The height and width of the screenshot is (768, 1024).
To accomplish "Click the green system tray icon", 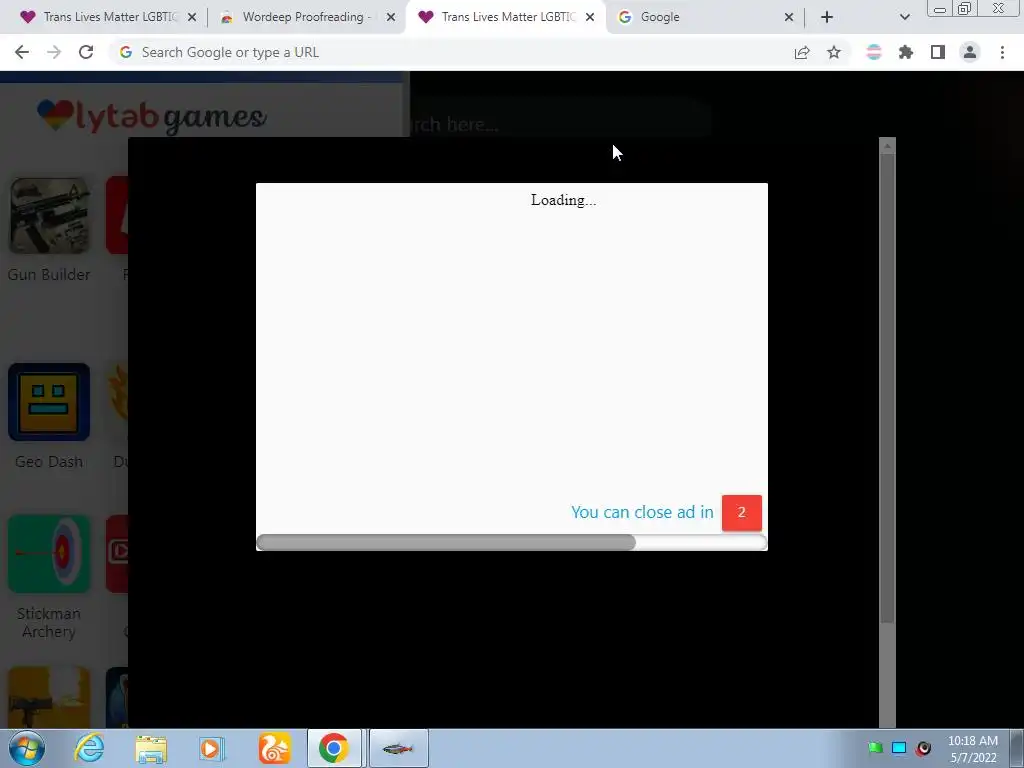I will point(875,748).
